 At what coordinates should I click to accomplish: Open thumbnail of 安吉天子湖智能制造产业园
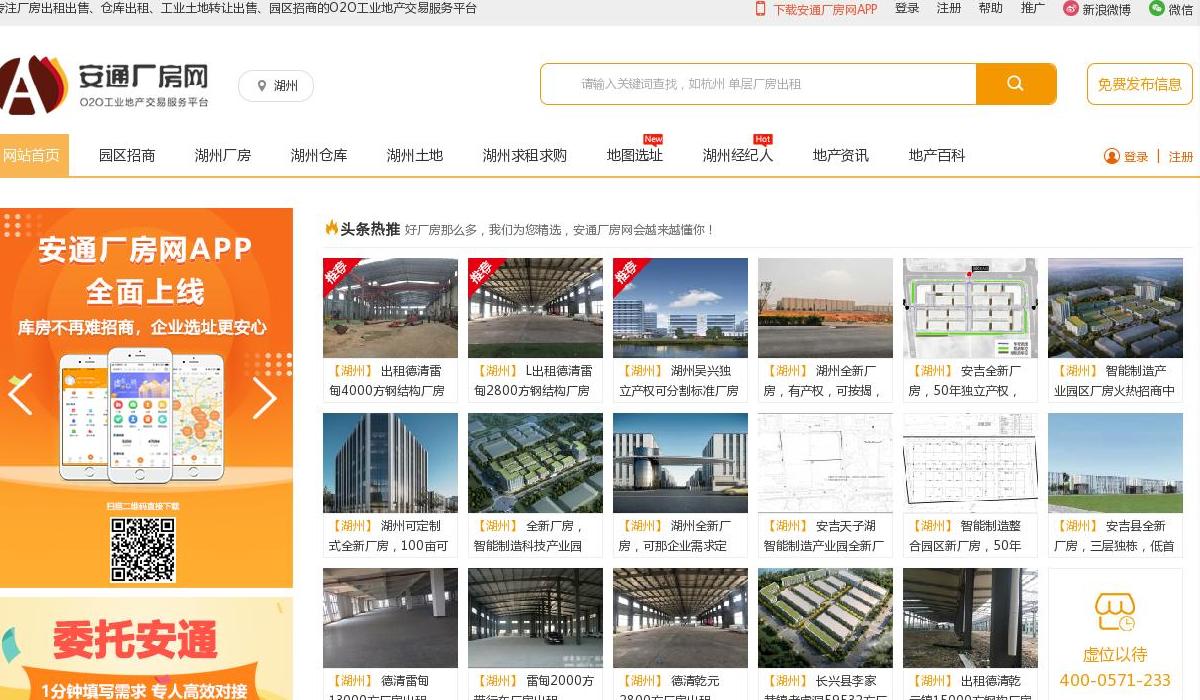[825, 463]
